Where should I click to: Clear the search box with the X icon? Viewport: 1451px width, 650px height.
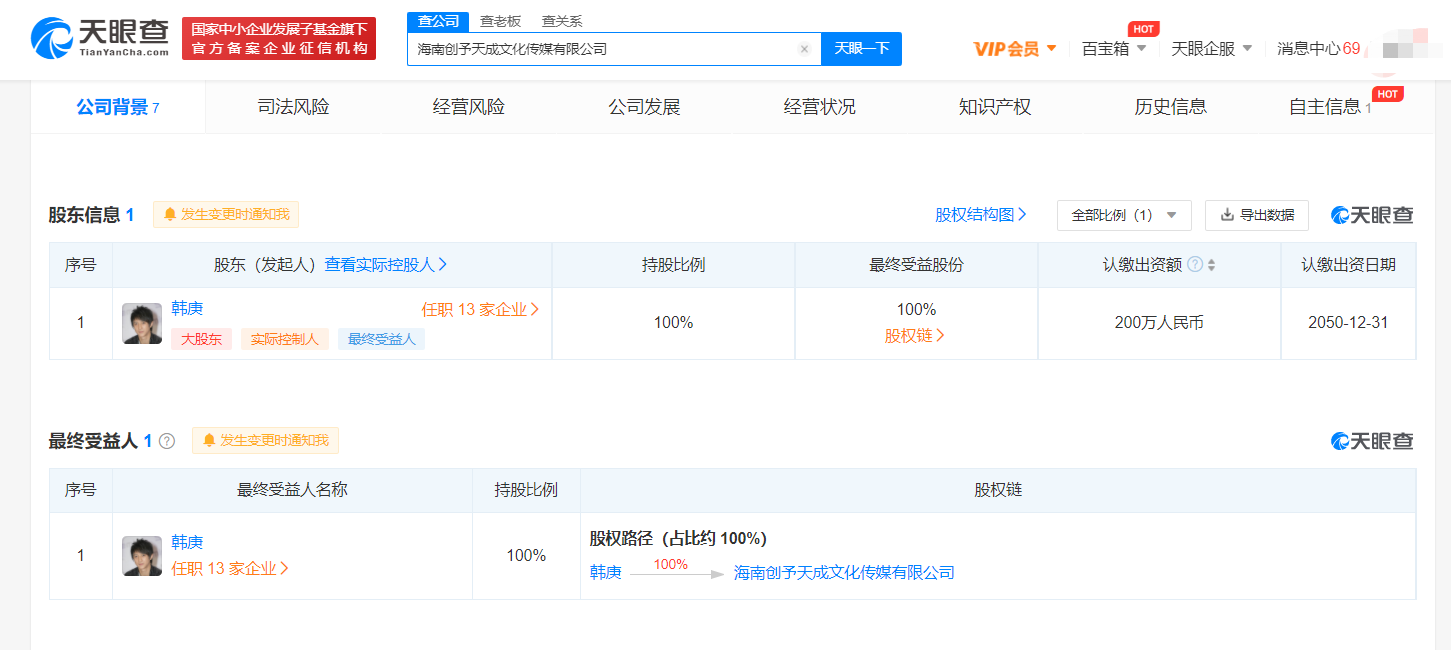pos(804,49)
